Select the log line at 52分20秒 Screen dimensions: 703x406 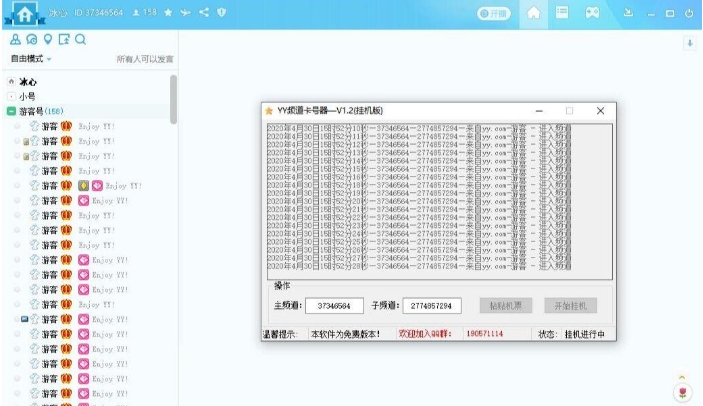coord(419,201)
